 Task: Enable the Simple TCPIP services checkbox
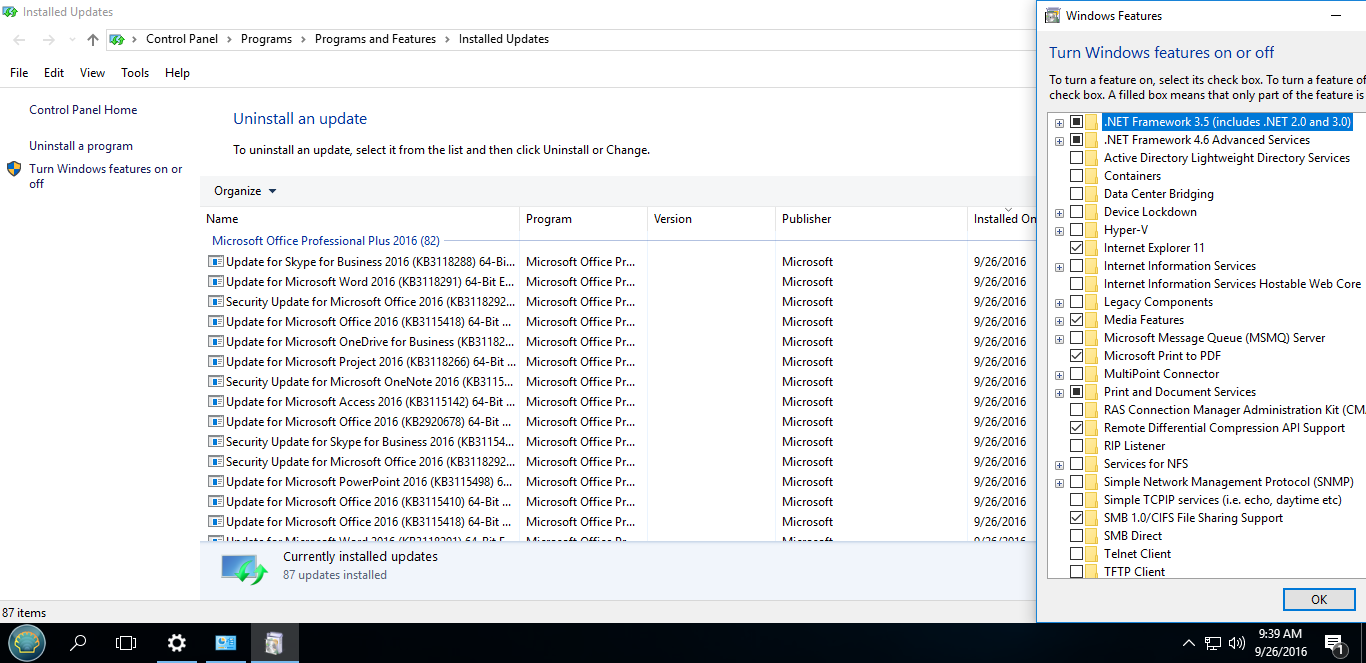1076,500
